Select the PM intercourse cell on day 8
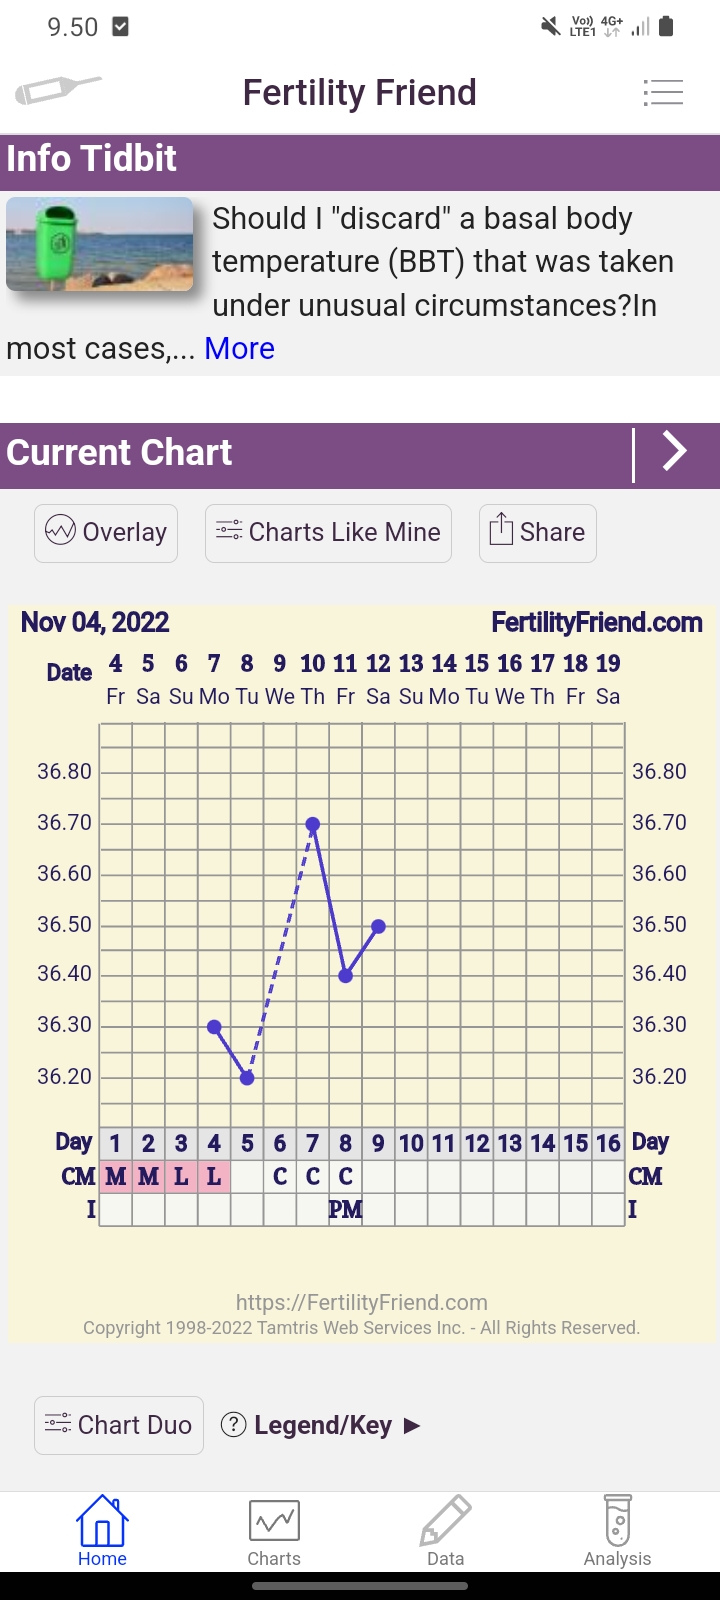 [x=345, y=1210]
